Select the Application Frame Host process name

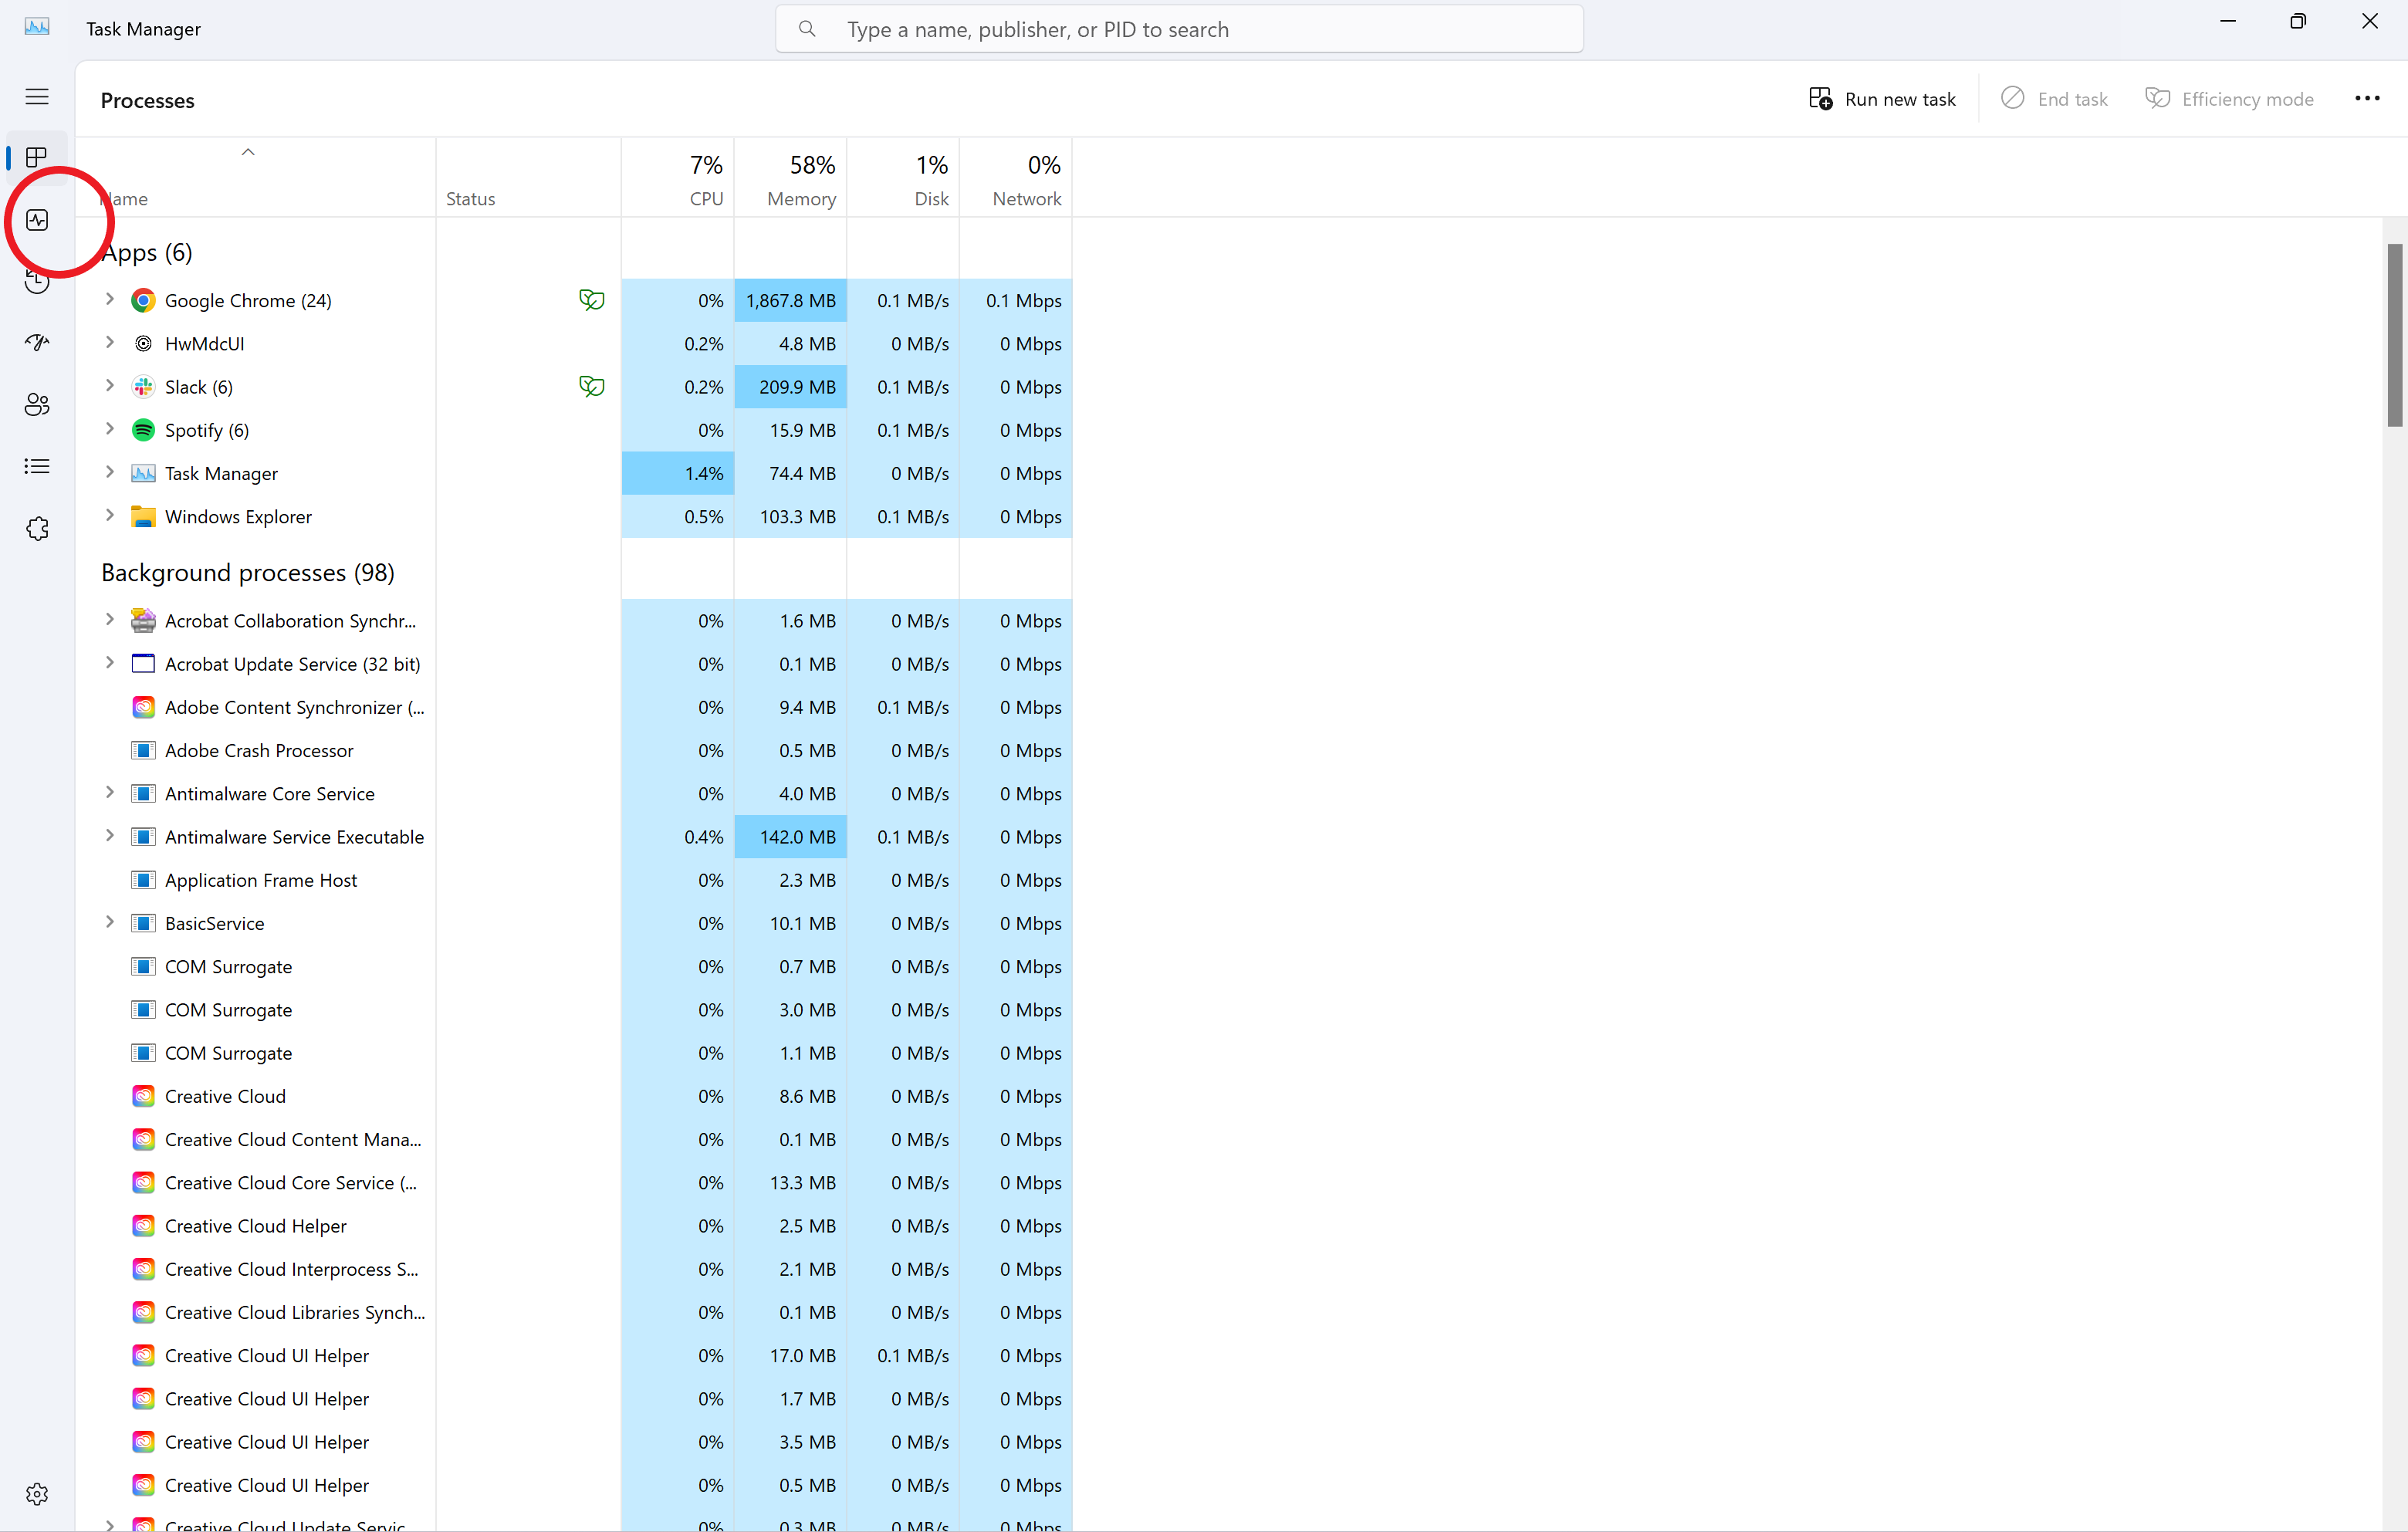(261, 880)
